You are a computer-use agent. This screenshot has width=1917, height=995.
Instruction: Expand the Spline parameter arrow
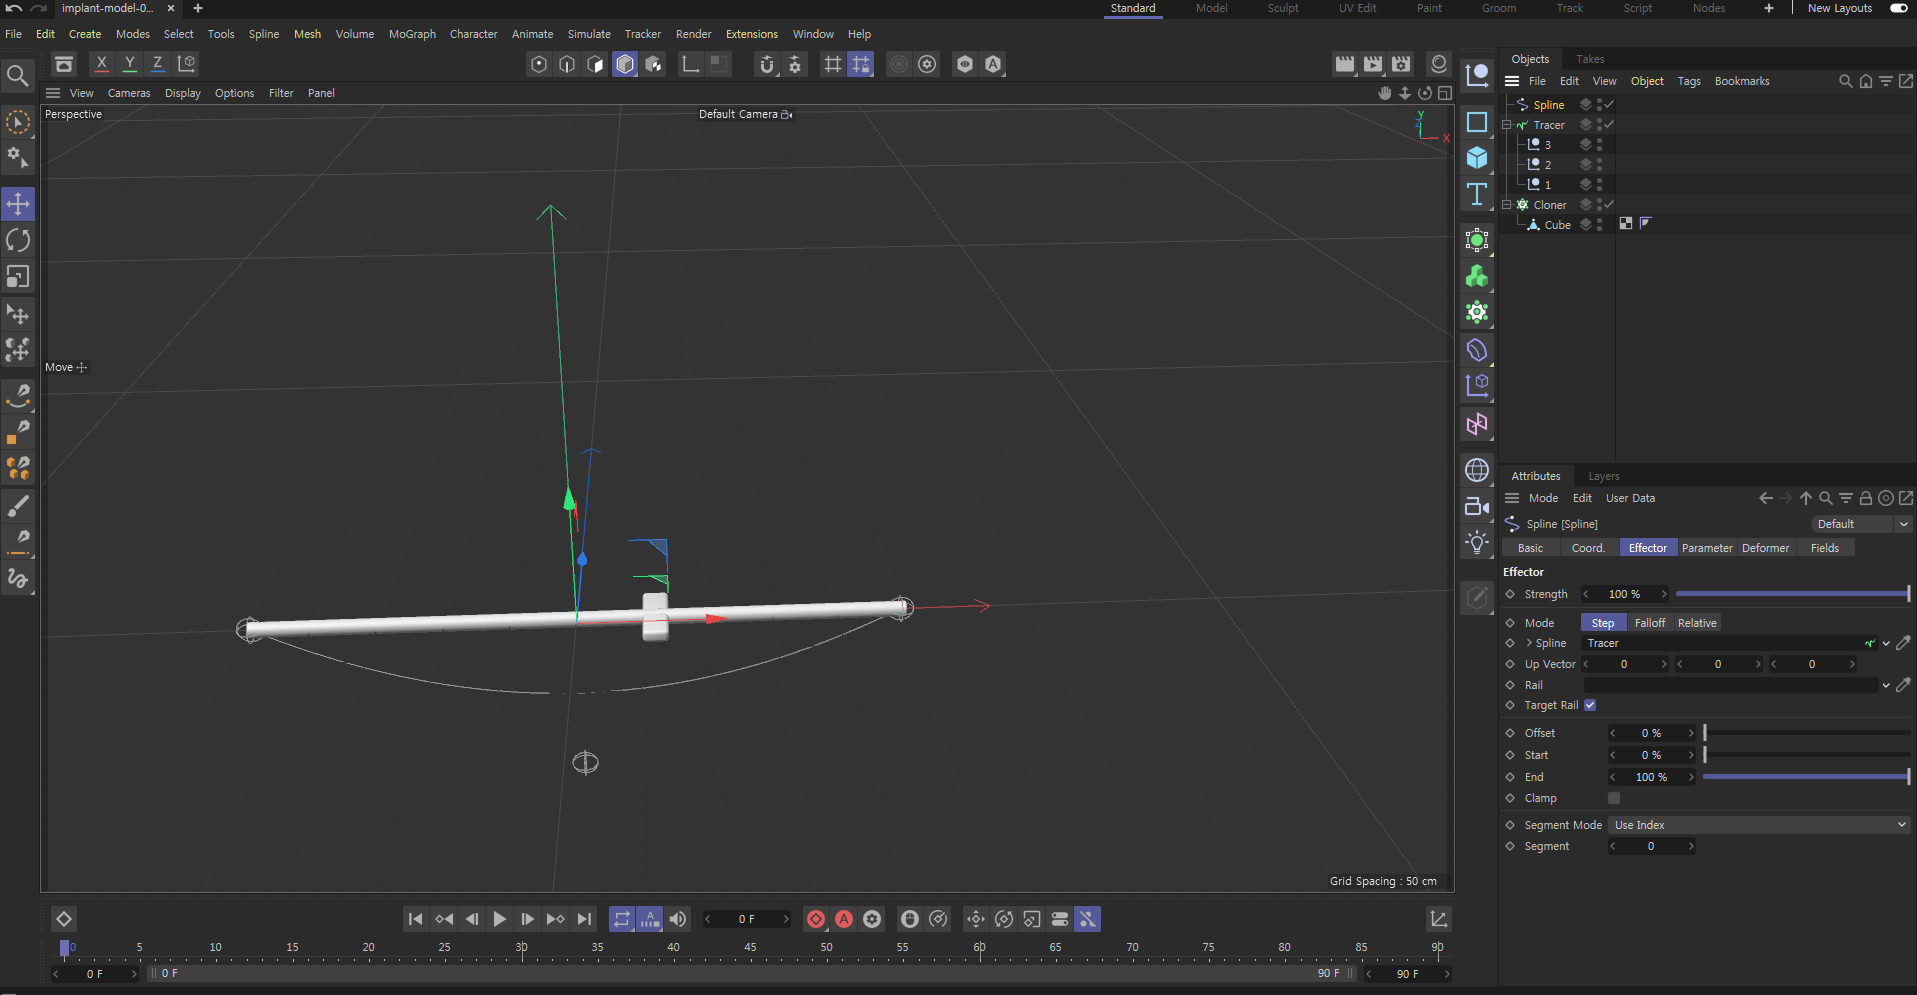click(x=1529, y=643)
